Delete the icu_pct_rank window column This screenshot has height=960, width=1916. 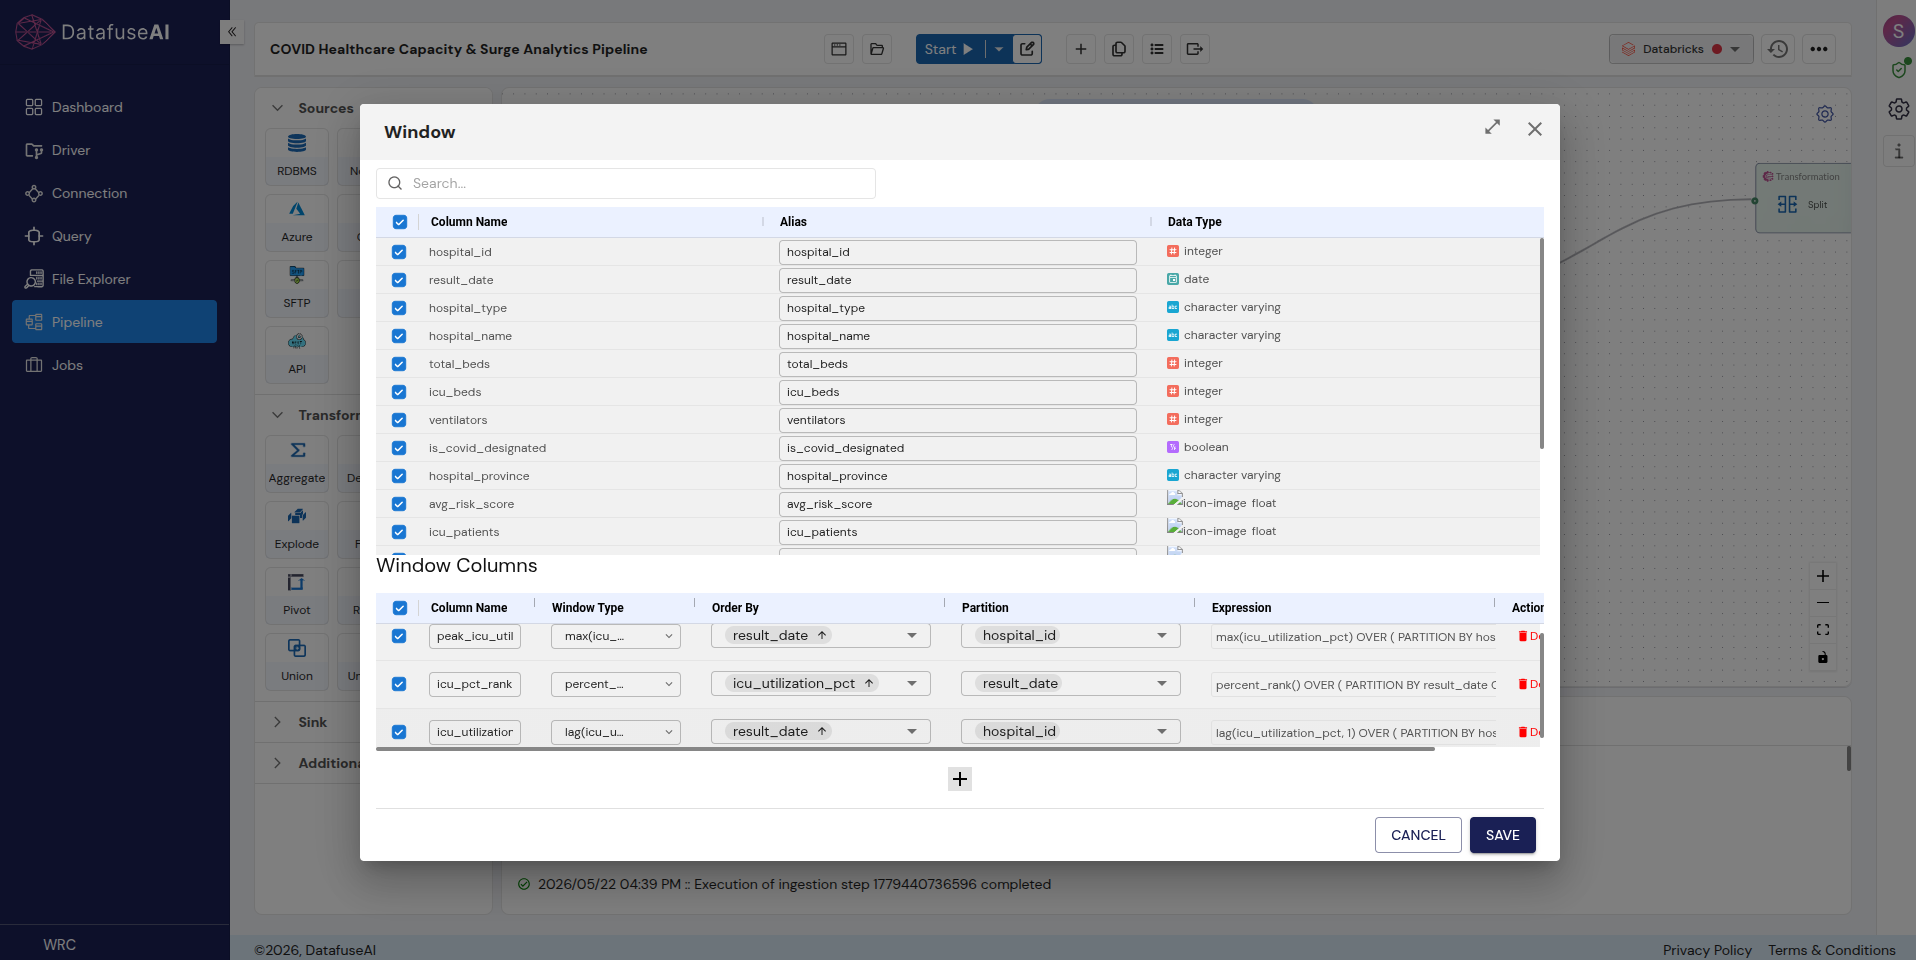point(1528,684)
